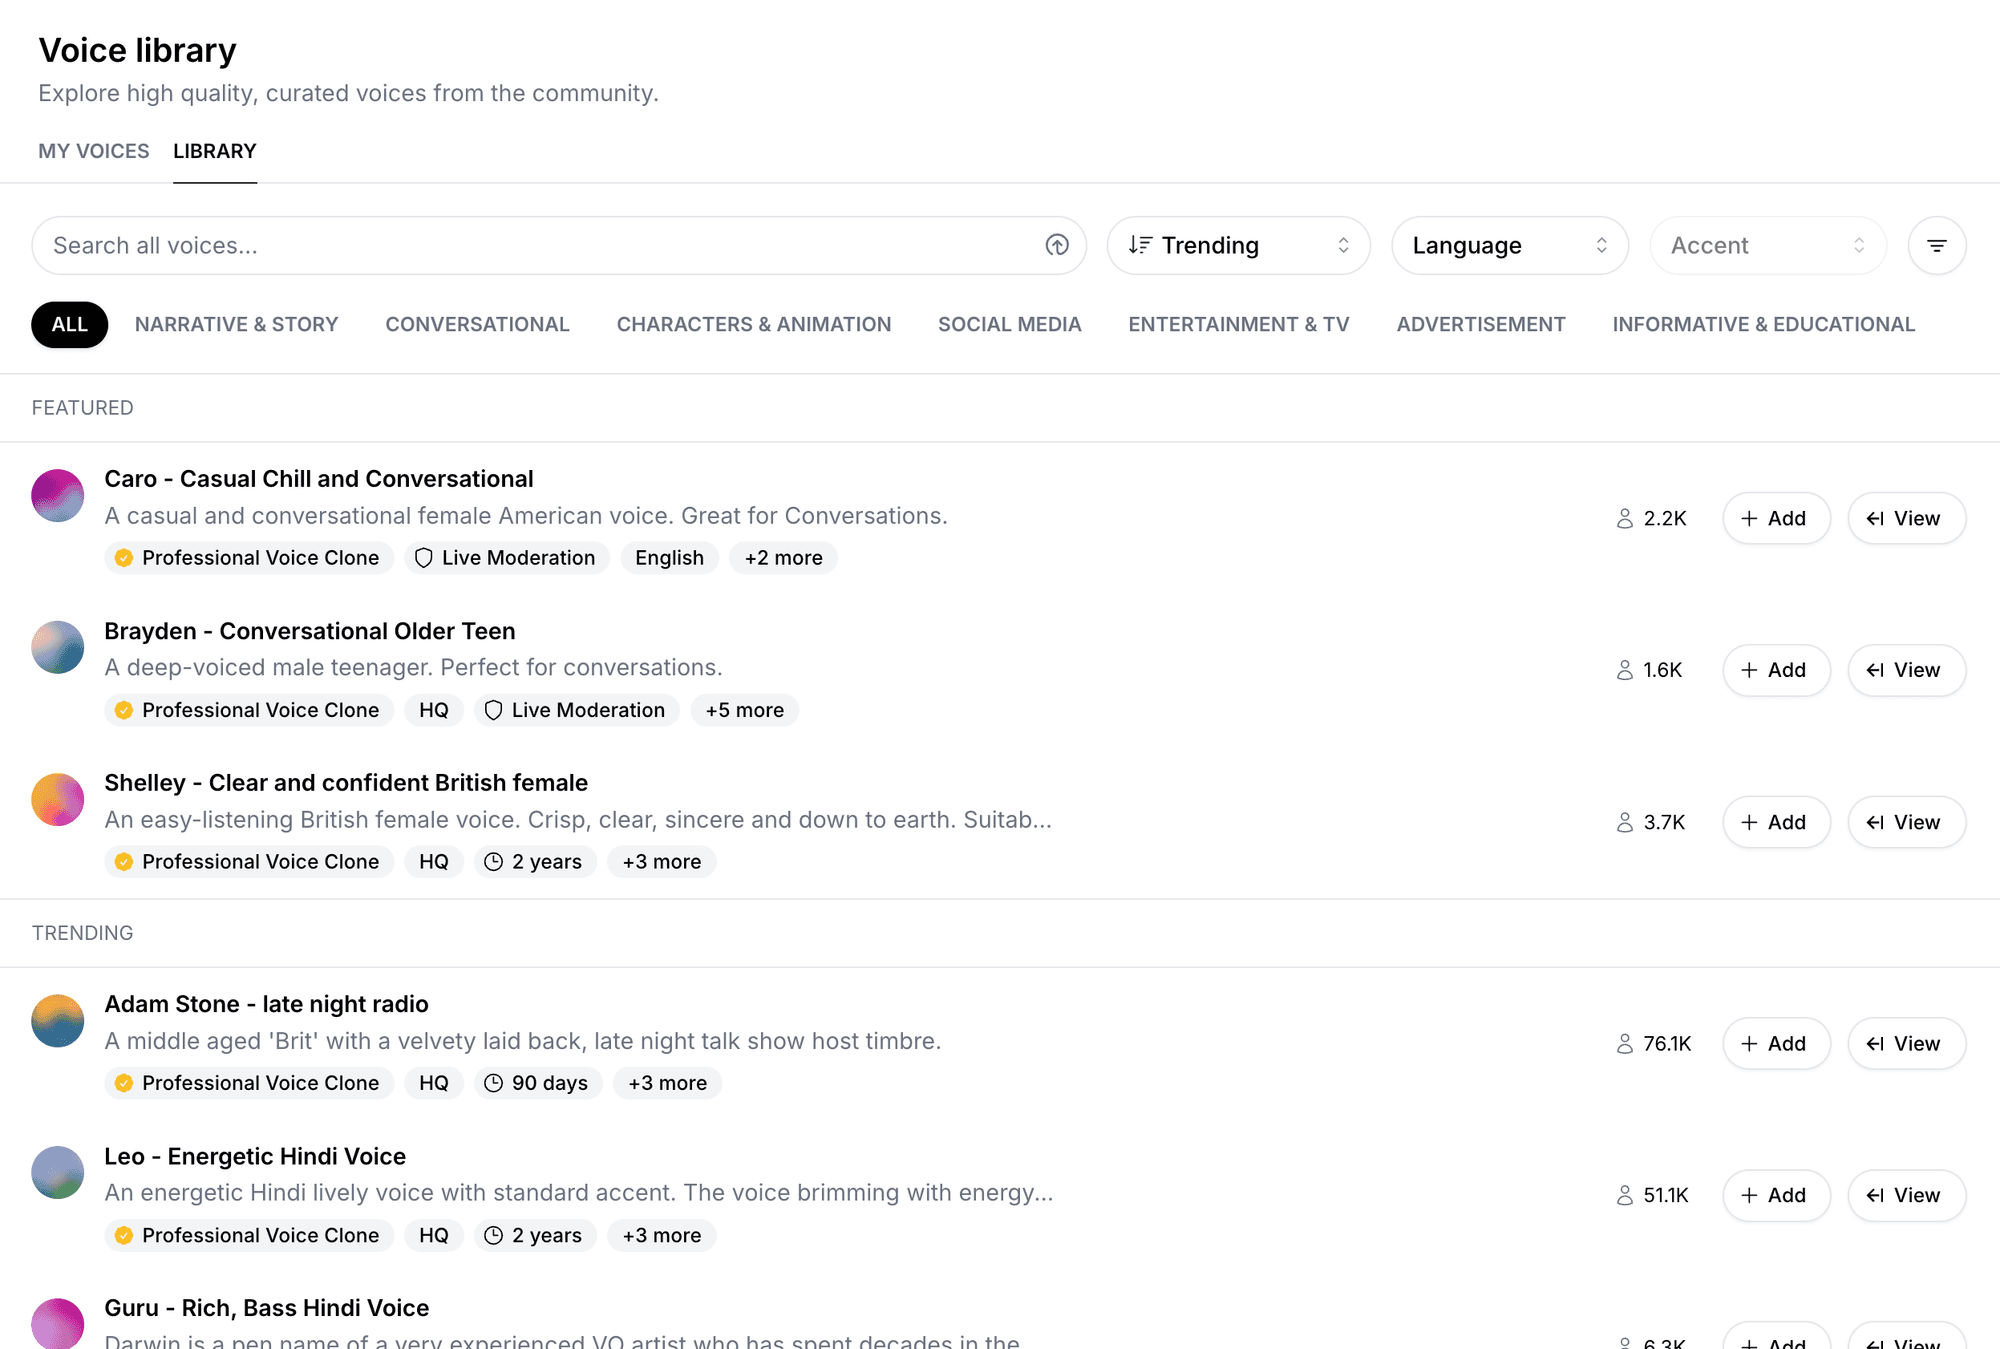Viewport: 2000px width, 1349px height.
Task: Open the Trending sort dropdown
Action: pos(1237,244)
